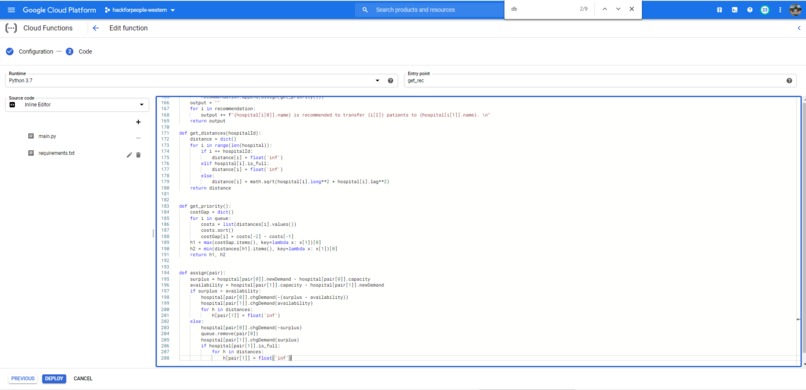The width and height of the screenshot is (806, 390).
Task: Open the Cloud Functions title link
Action: (48, 28)
